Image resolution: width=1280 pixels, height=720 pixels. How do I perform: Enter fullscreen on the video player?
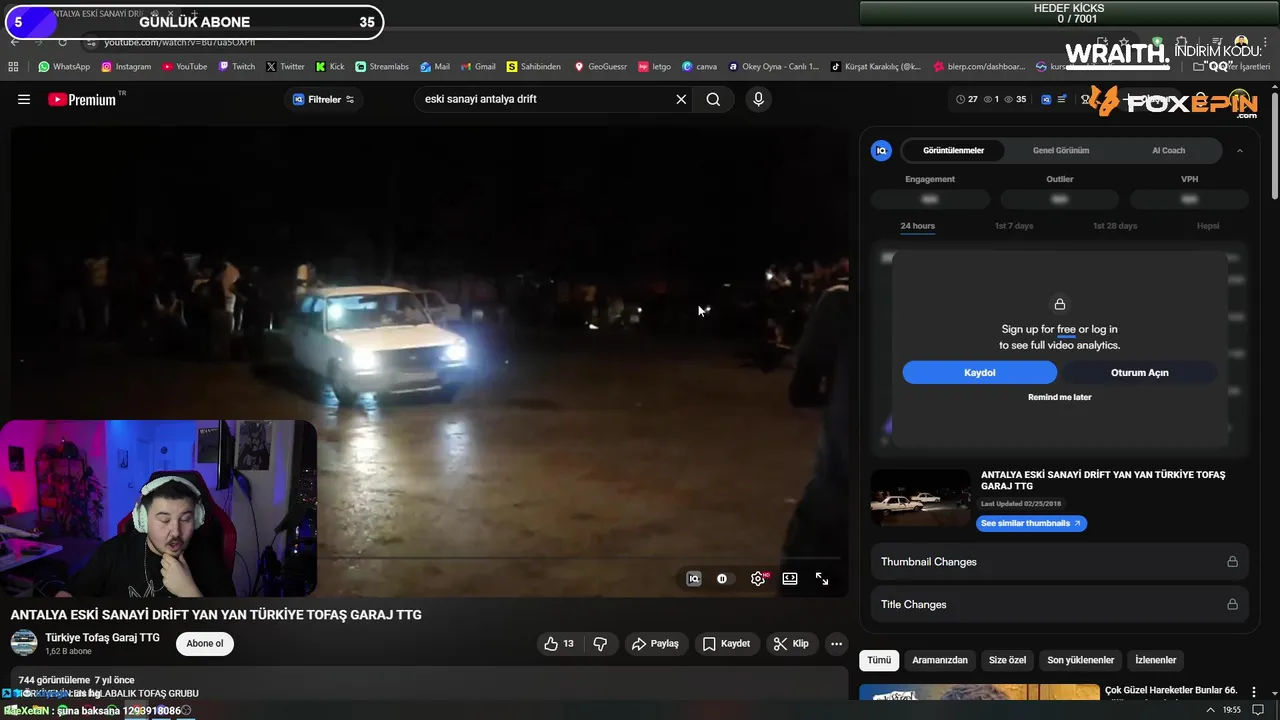click(822, 578)
